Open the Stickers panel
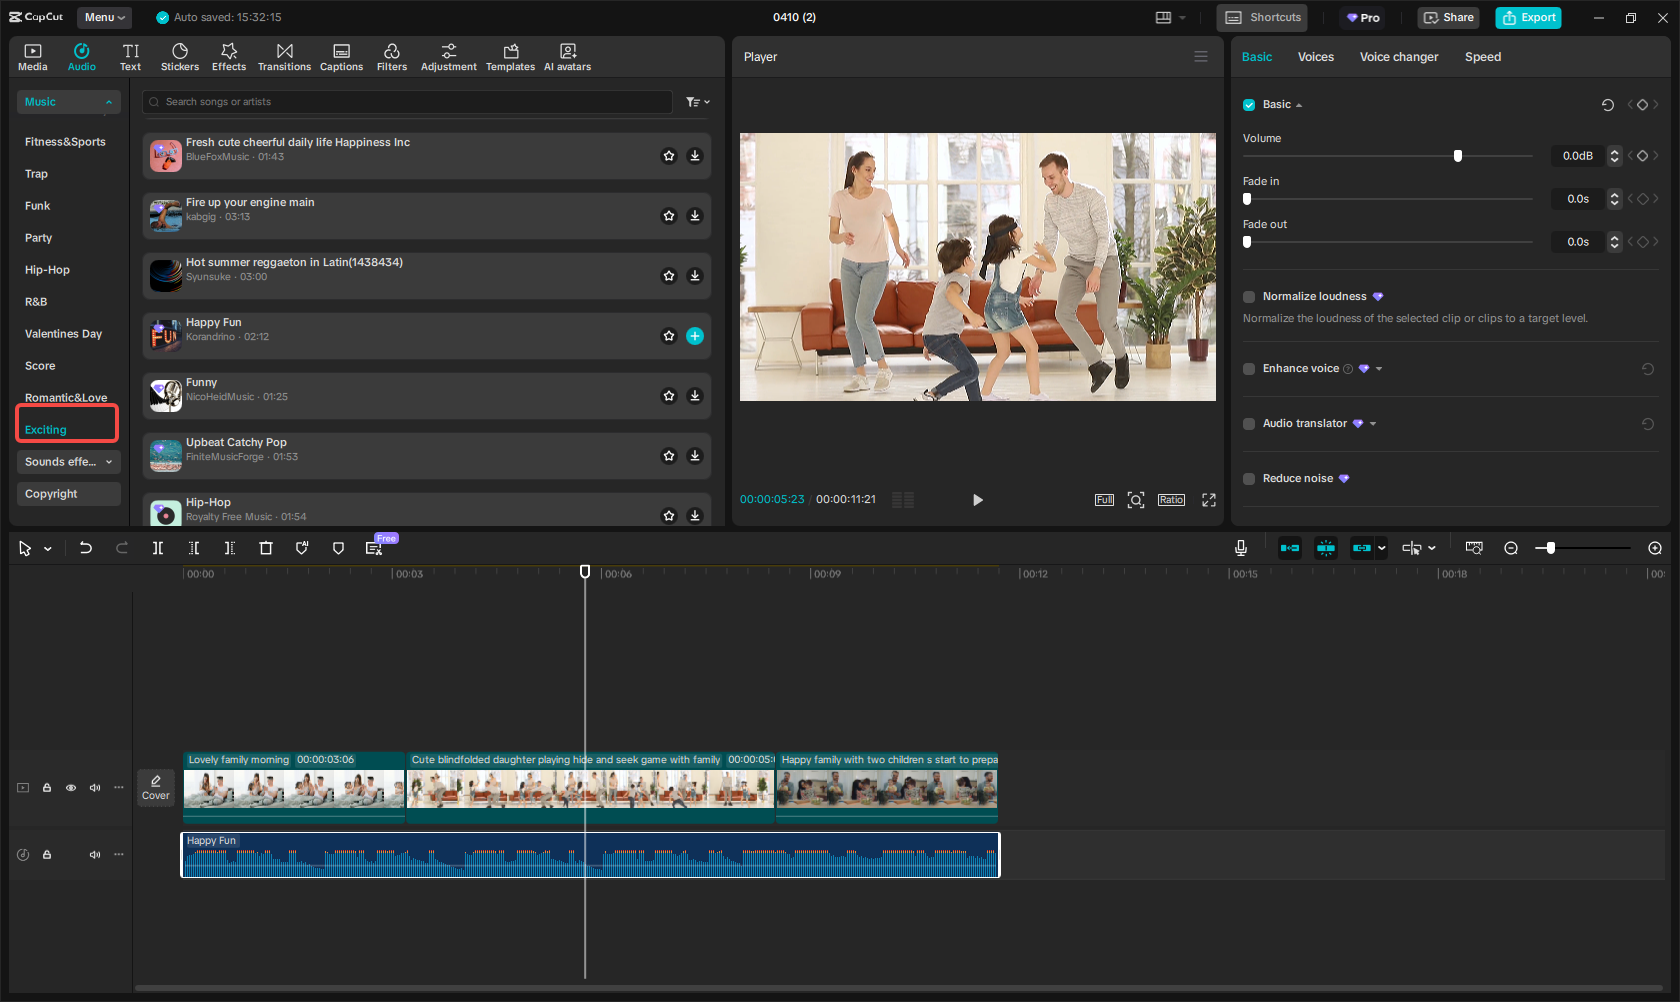 tap(180, 57)
